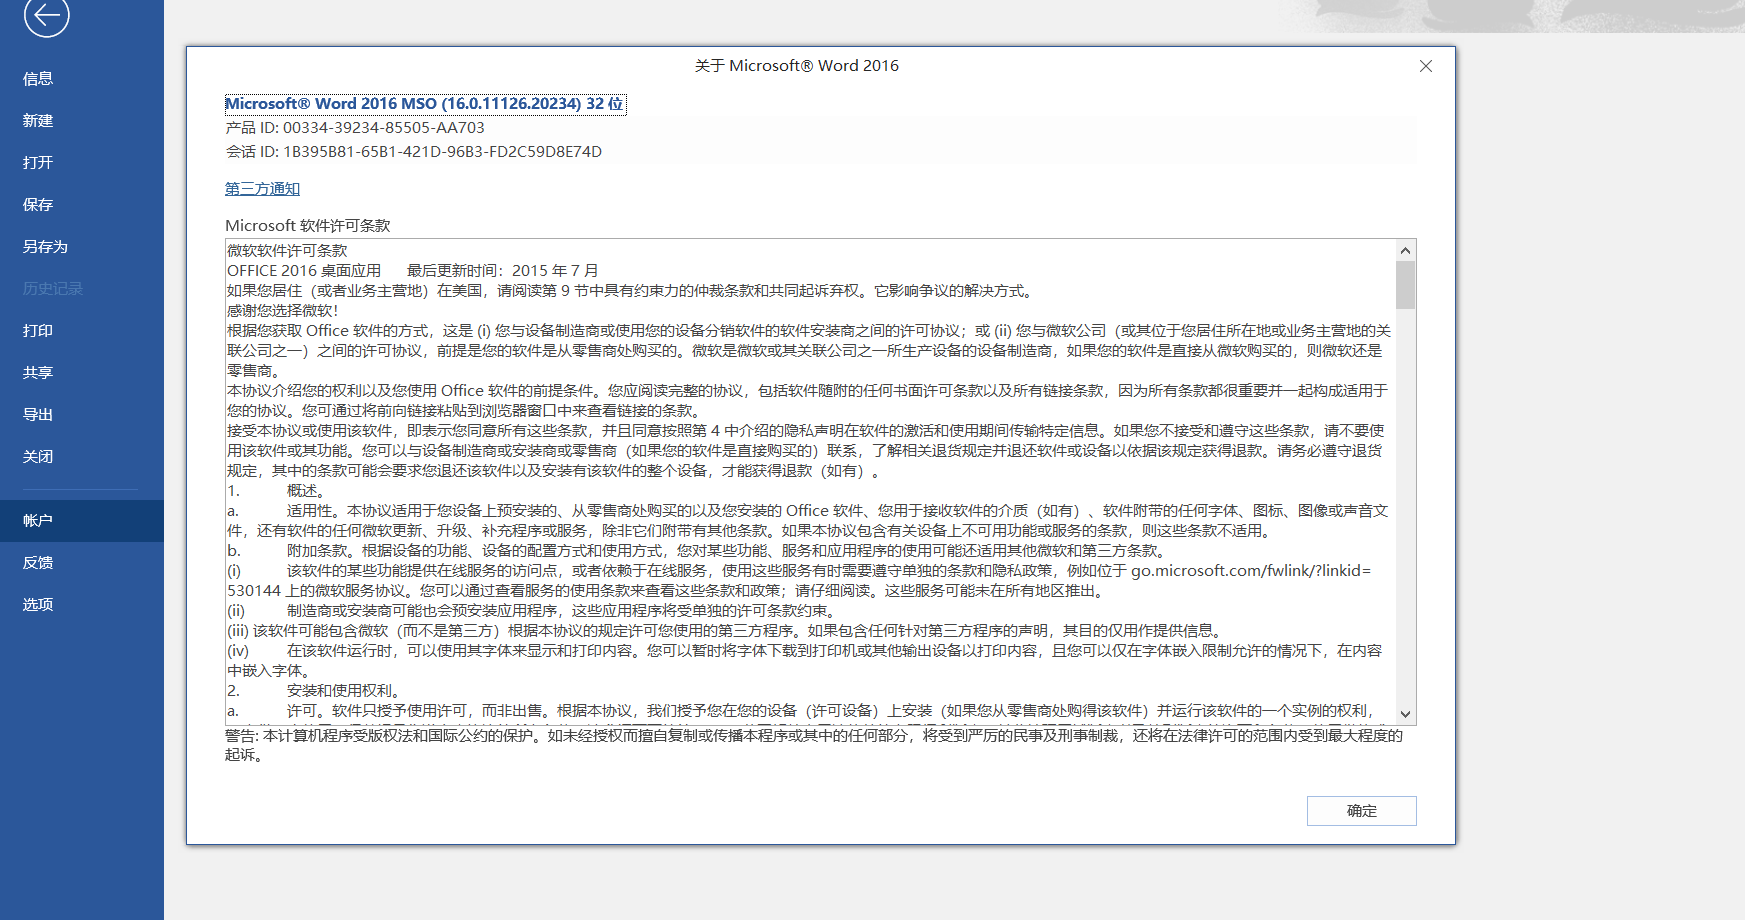Click the 会话 ID line
This screenshot has width=1745, height=920.
[413, 152]
